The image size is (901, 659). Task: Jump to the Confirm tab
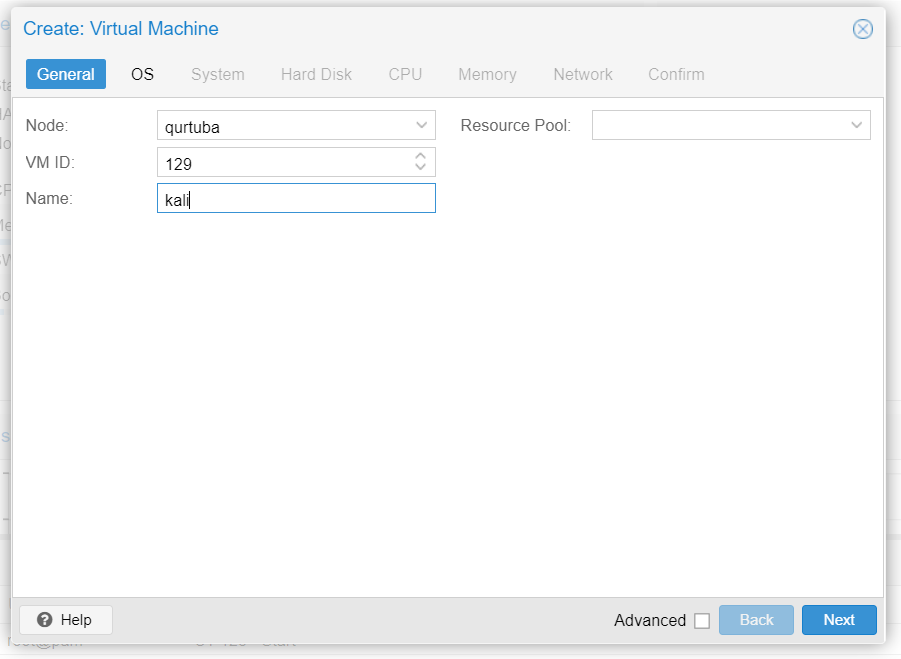[x=676, y=74]
